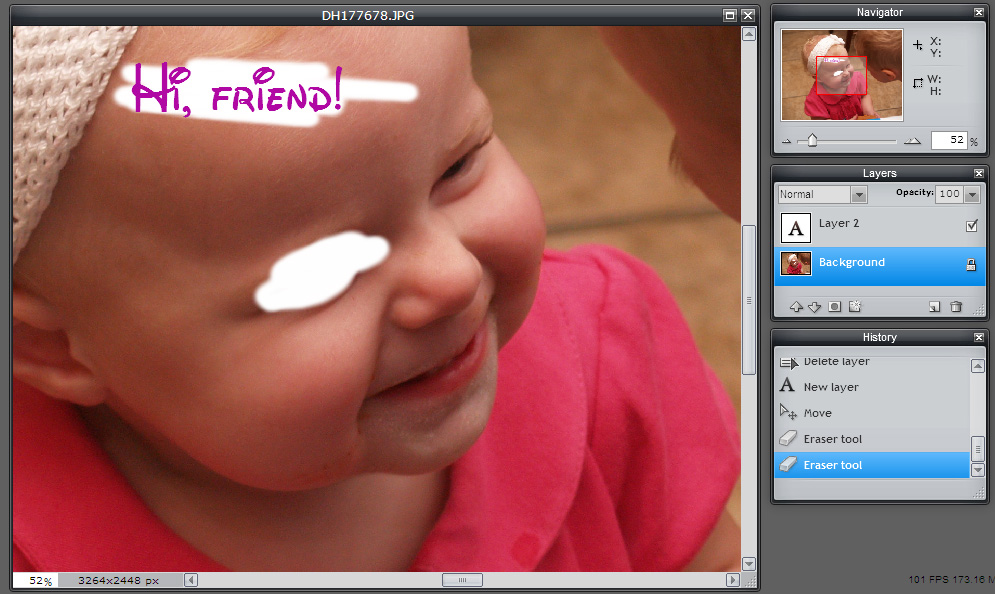Click the Navigator zoom slider handle
The height and width of the screenshot is (594, 995).
(x=812, y=140)
